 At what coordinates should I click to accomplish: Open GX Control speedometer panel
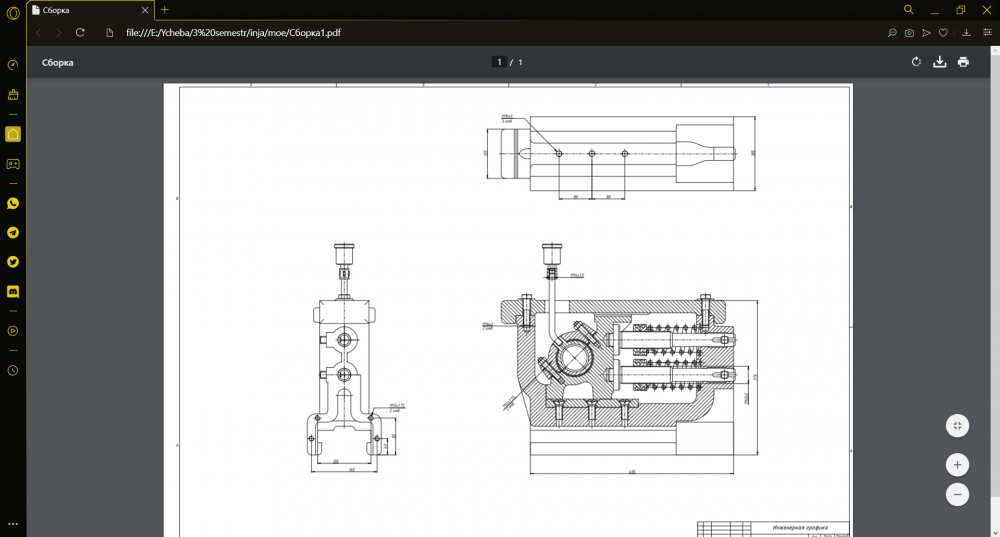tap(13, 65)
